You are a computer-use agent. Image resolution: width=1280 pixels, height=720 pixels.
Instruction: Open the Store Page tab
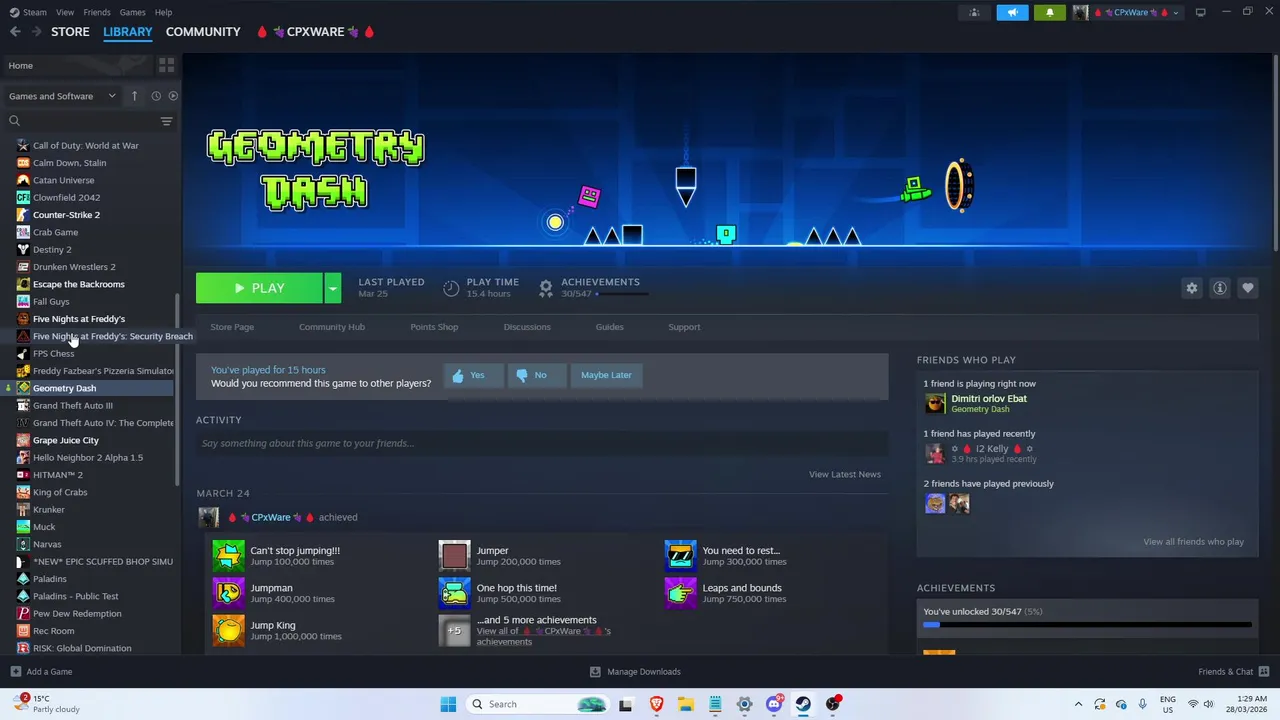pyautogui.click(x=232, y=327)
